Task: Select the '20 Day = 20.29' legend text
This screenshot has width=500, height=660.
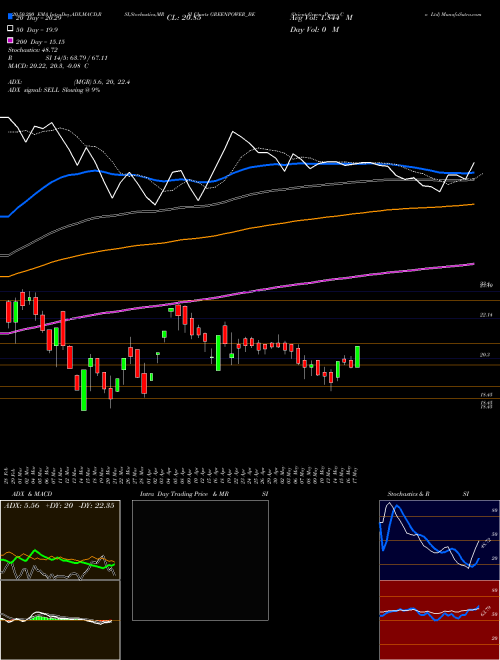Action: (39, 18)
